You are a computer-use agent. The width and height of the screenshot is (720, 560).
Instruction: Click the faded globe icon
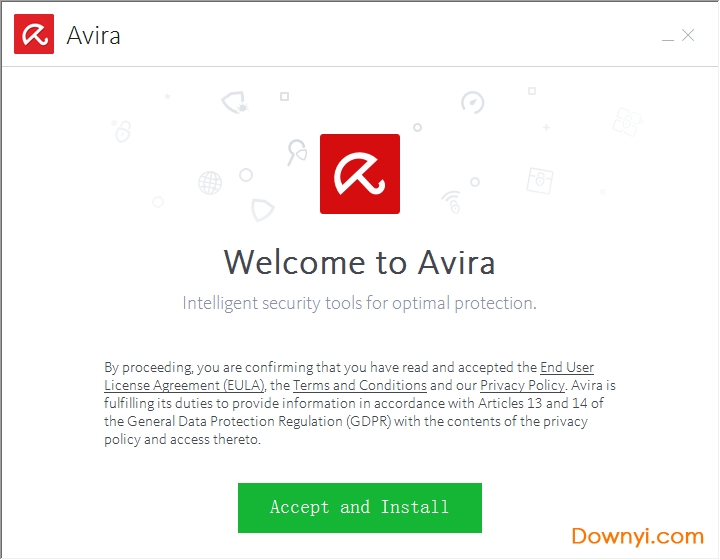point(210,183)
